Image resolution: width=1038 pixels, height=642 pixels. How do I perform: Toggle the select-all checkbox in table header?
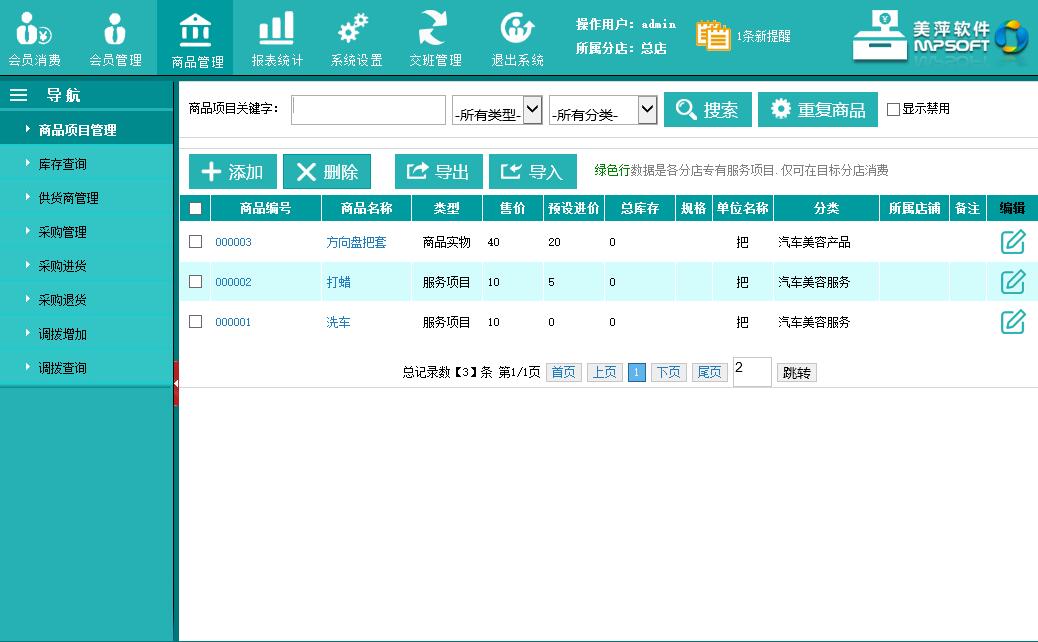(195, 208)
